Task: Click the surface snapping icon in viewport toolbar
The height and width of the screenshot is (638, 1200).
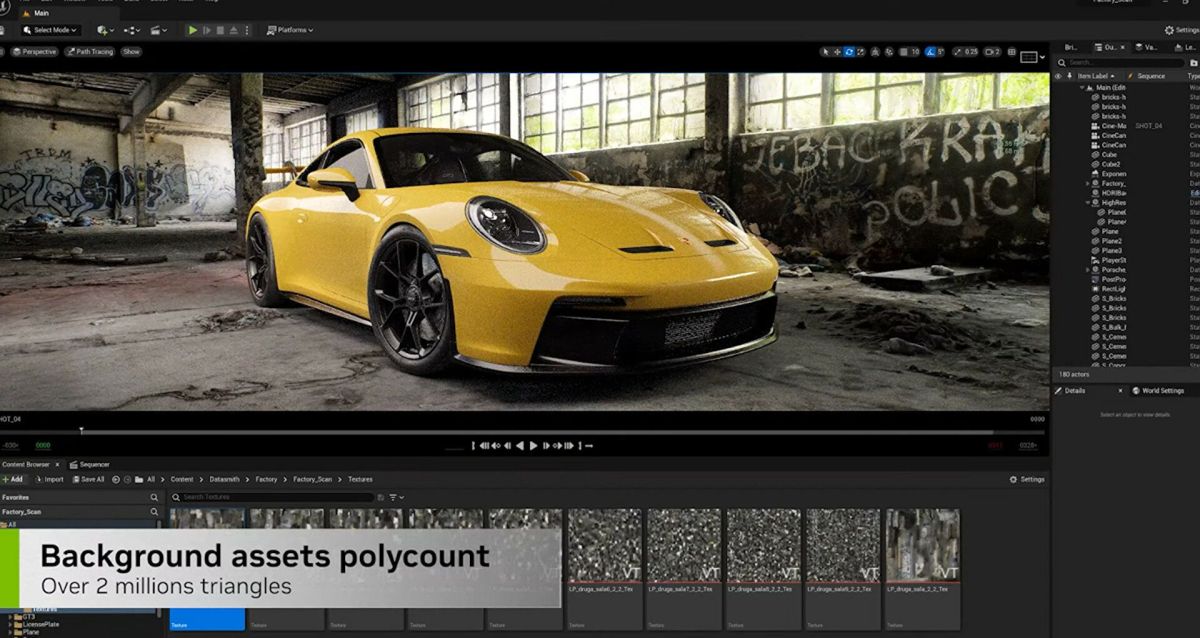Action: point(889,52)
